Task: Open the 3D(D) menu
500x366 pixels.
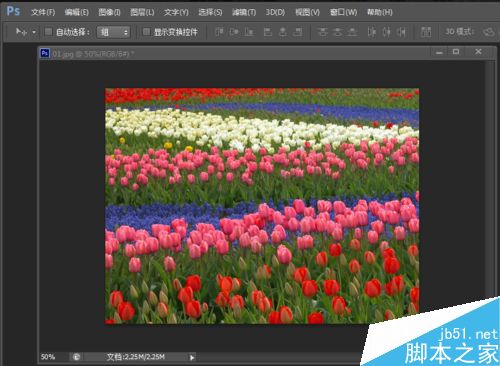Action: [x=275, y=12]
